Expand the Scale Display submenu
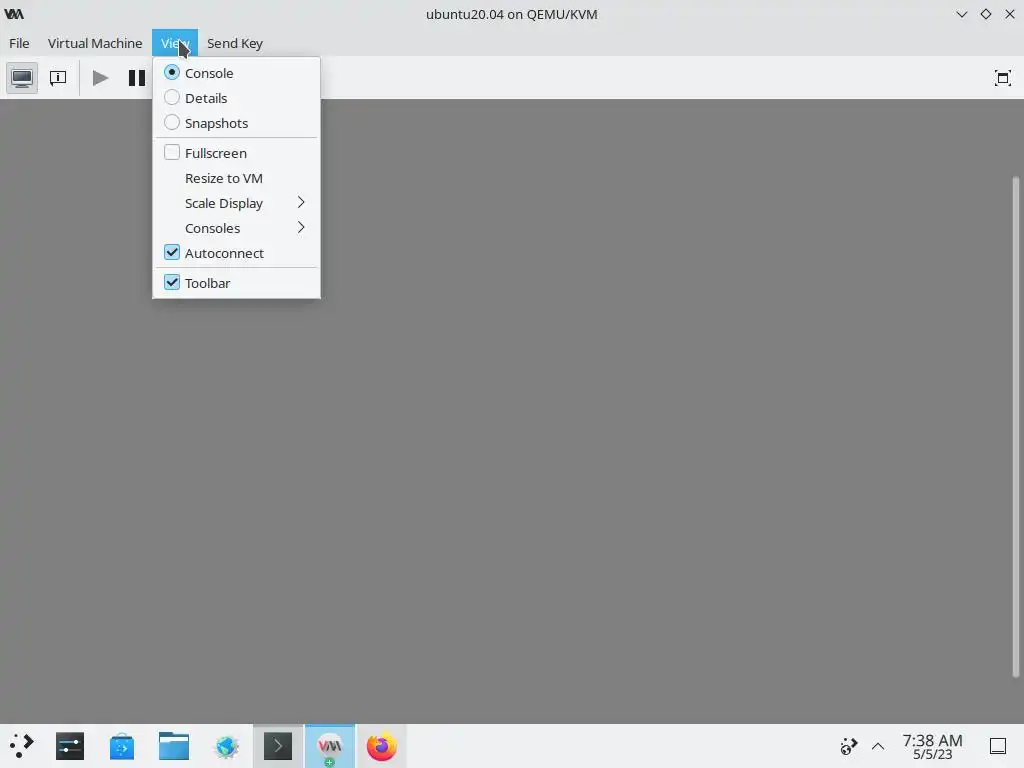Image resolution: width=1024 pixels, height=768 pixels. (x=236, y=203)
